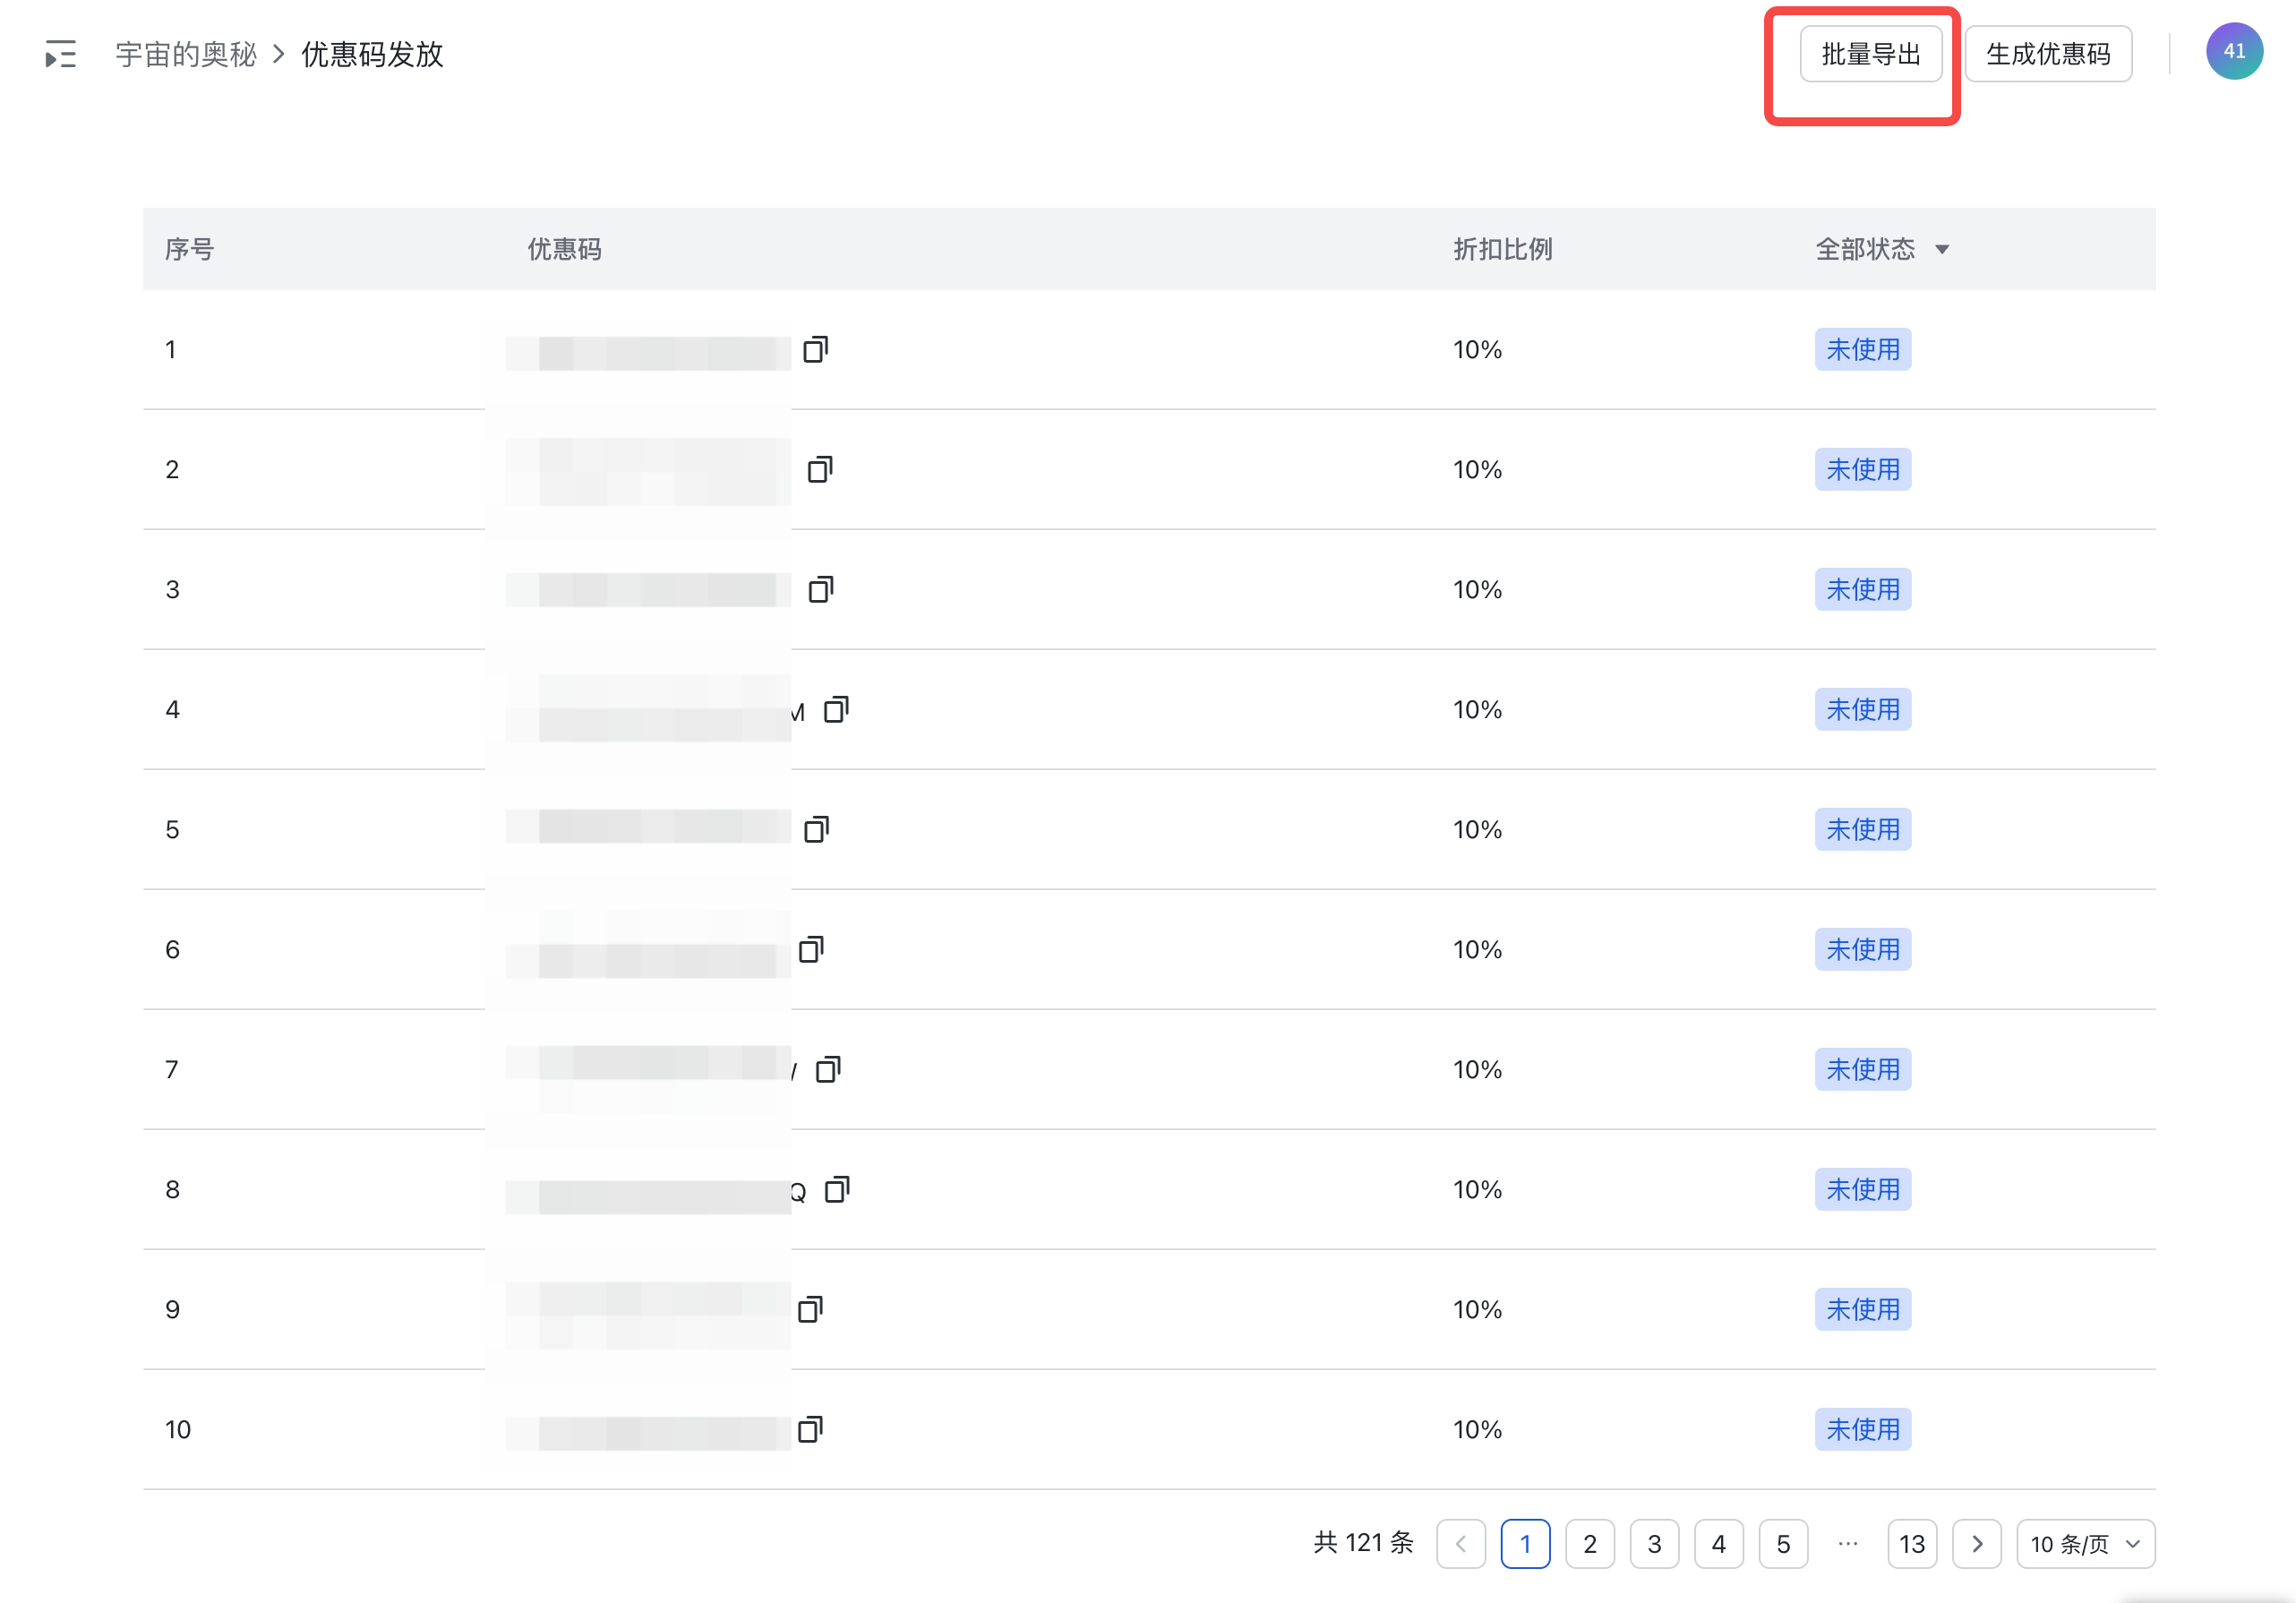This screenshot has width=2296, height=1603.
Task: Jump to last page 13
Action: tap(1911, 1544)
